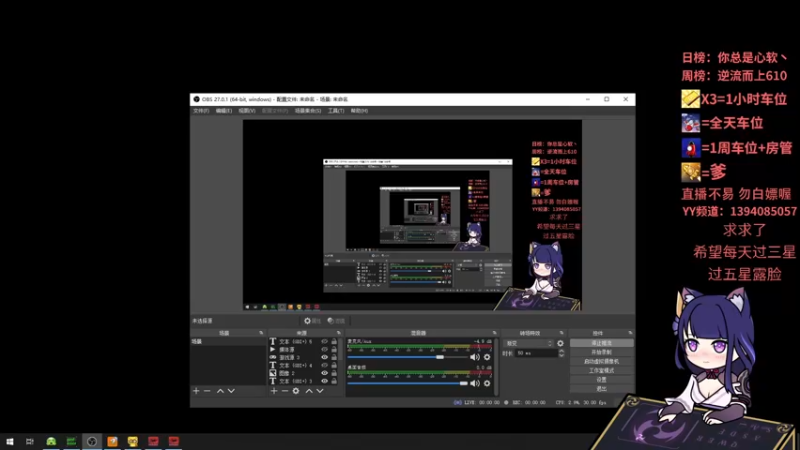Move source down in Sources panel

click(320, 391)
